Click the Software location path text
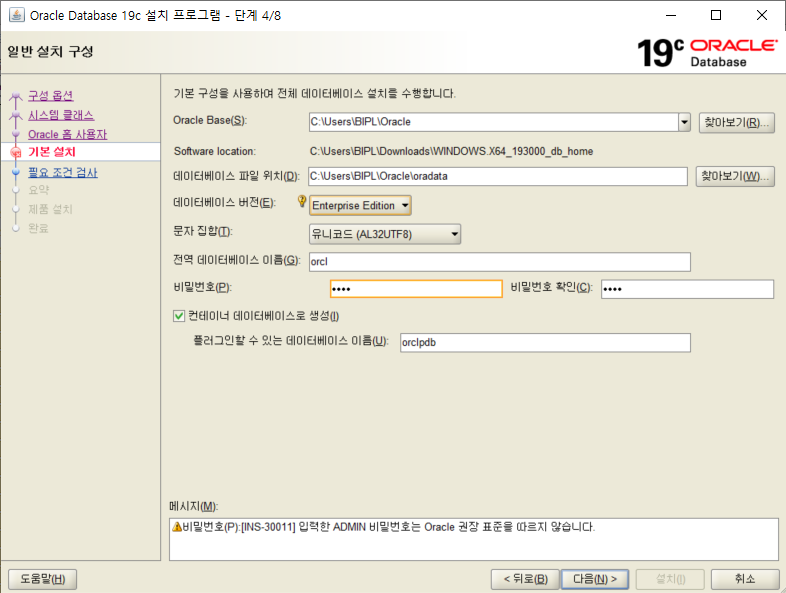Image resolution: width=786 pixels, height=593 pixels. 451,151
